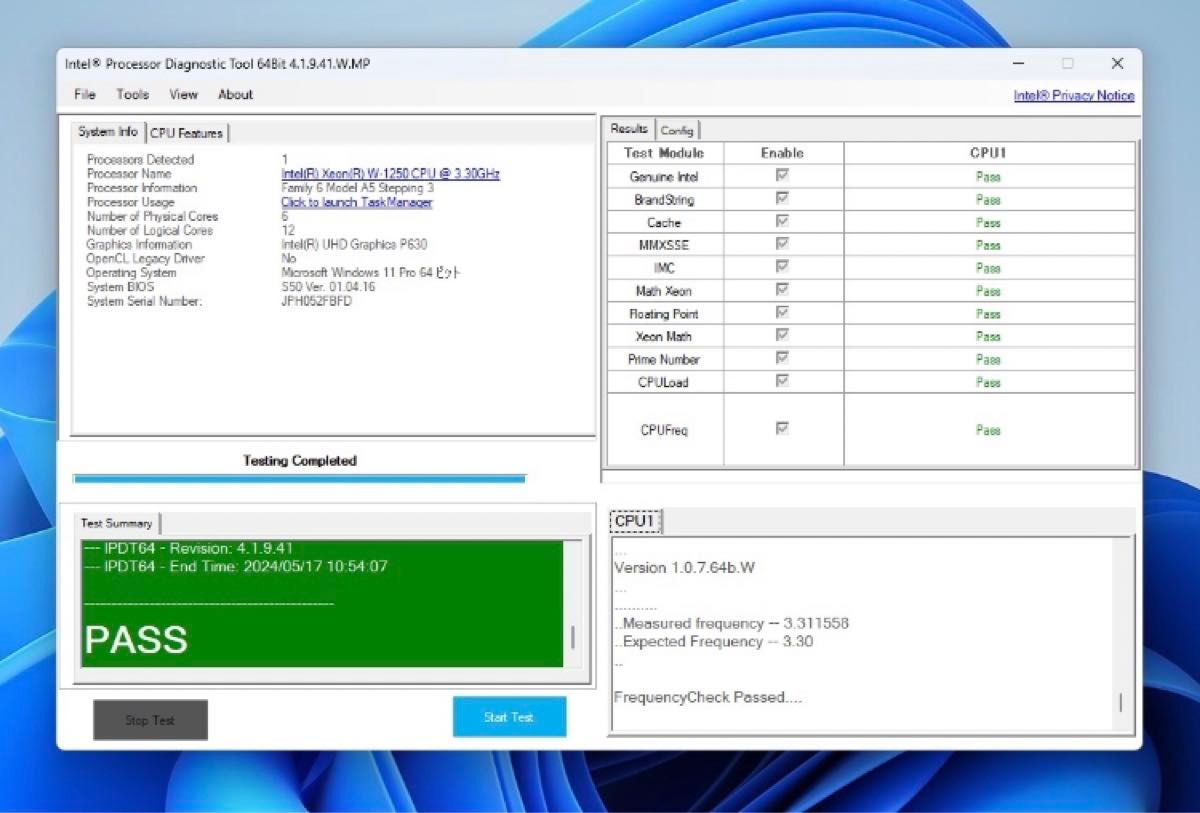Toggle the Floating Point enable checkbox
The height and width of the screenshot is (813, 1200).
[782, 312]
